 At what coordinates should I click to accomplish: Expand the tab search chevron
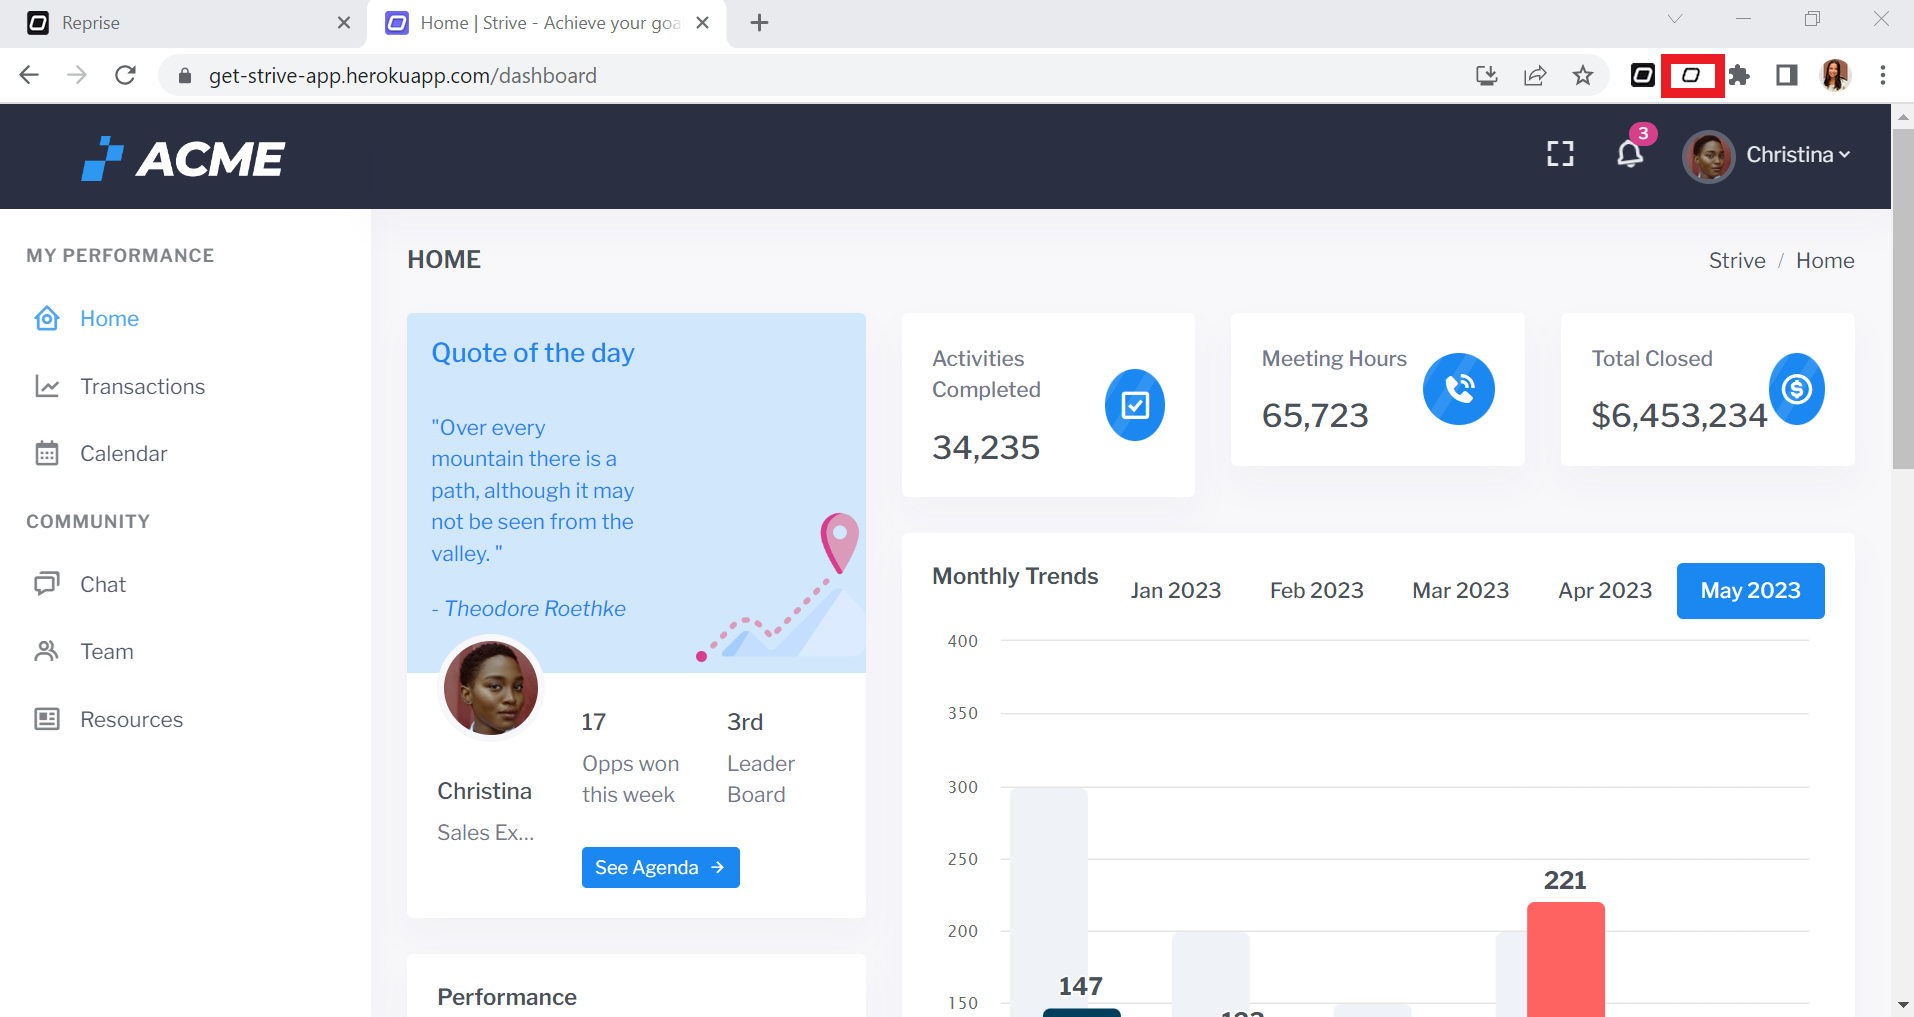pyautogui.click(x=1675, y=20)
